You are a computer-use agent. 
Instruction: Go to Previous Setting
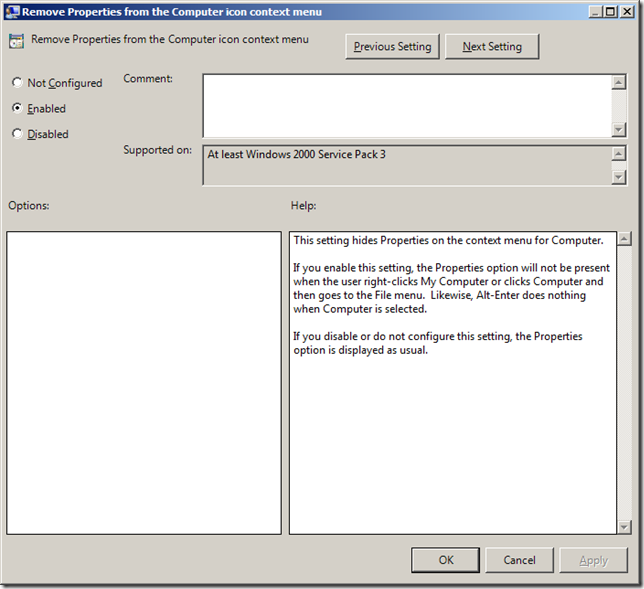point(392,47)
